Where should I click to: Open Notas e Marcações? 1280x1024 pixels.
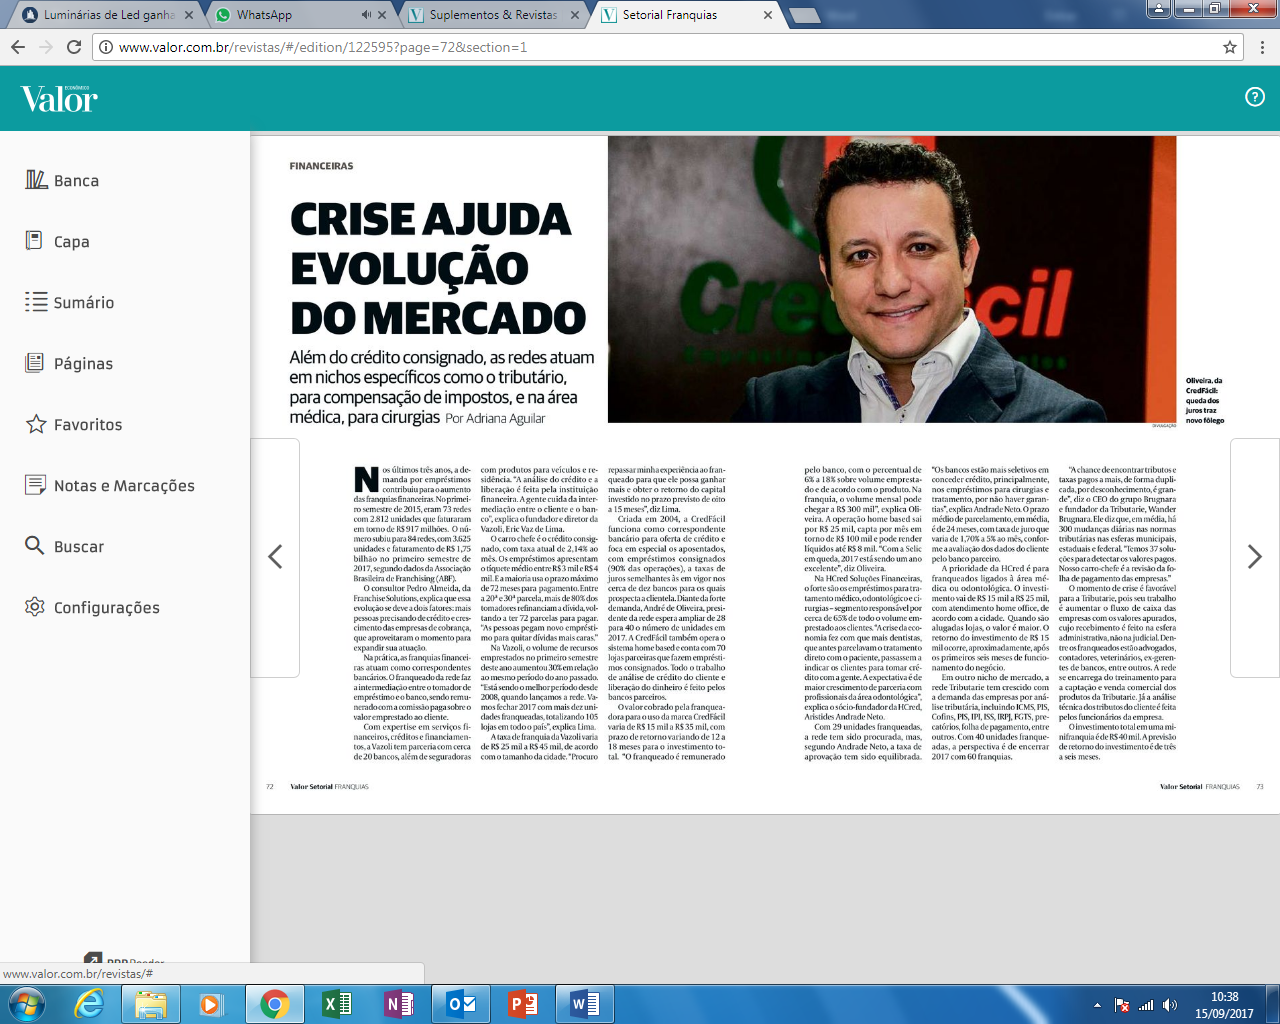pos(110,485)
